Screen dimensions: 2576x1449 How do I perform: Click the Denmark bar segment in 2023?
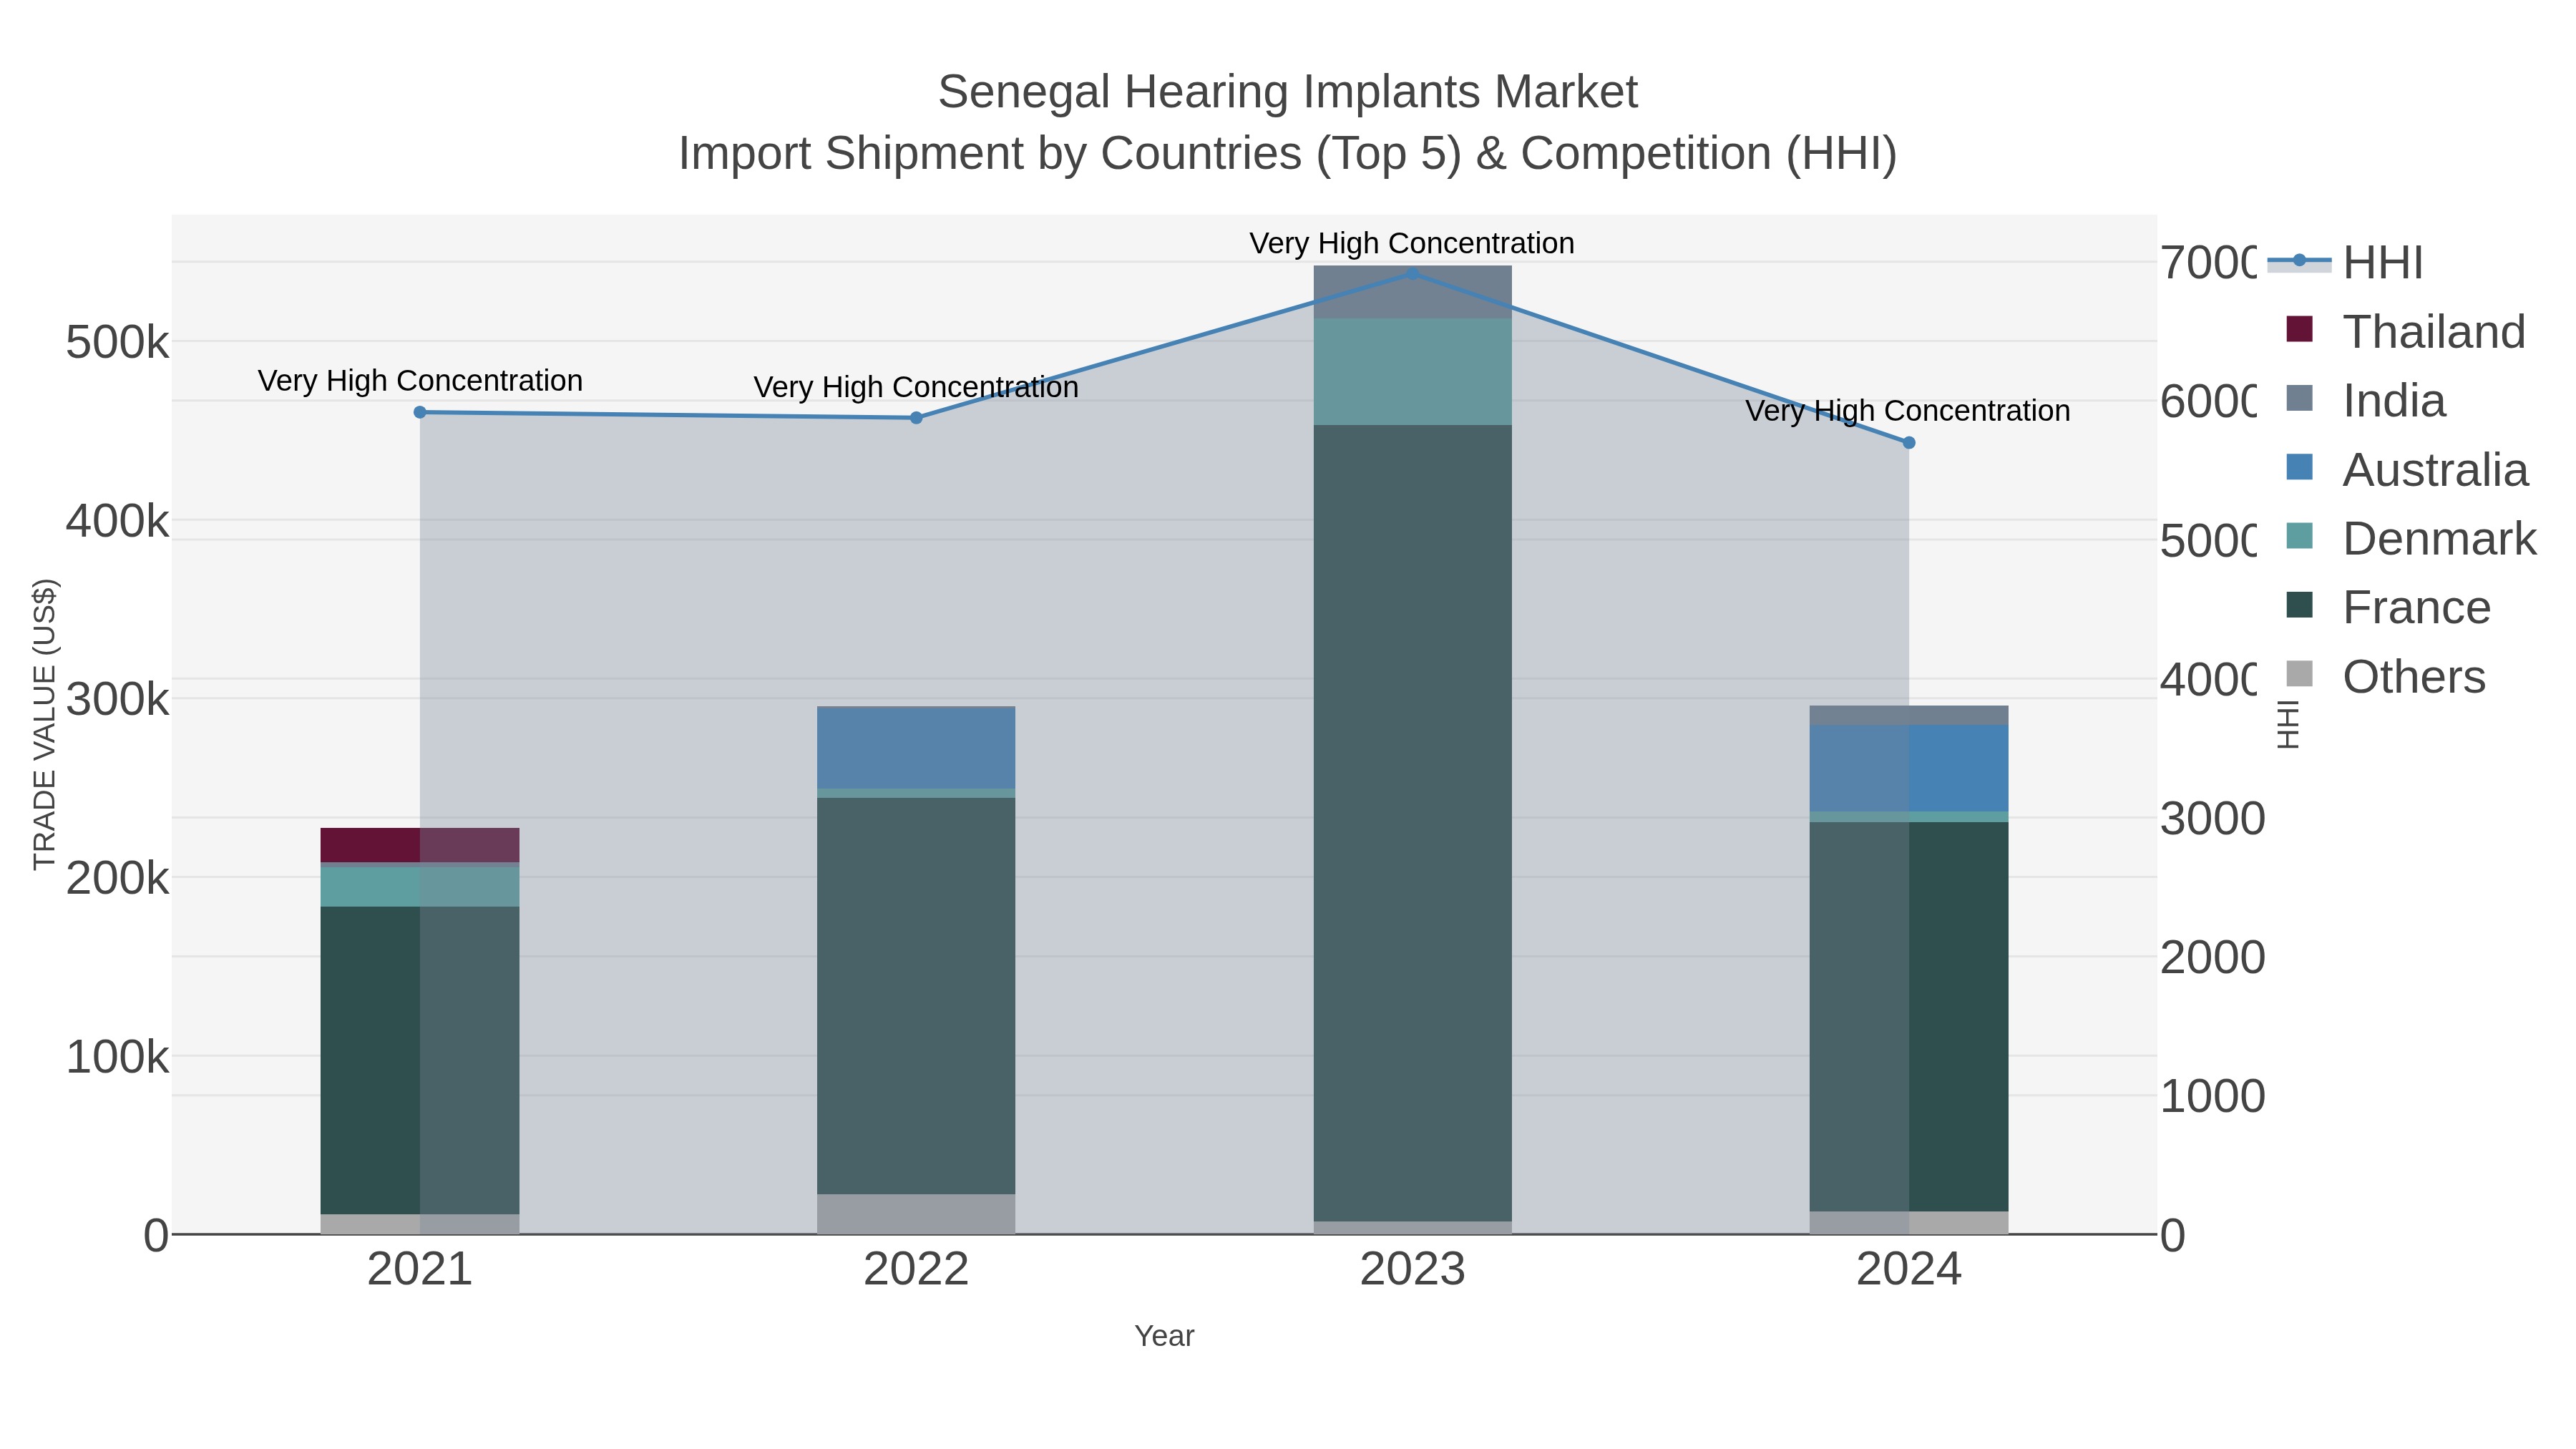(x=1412, y=372)
